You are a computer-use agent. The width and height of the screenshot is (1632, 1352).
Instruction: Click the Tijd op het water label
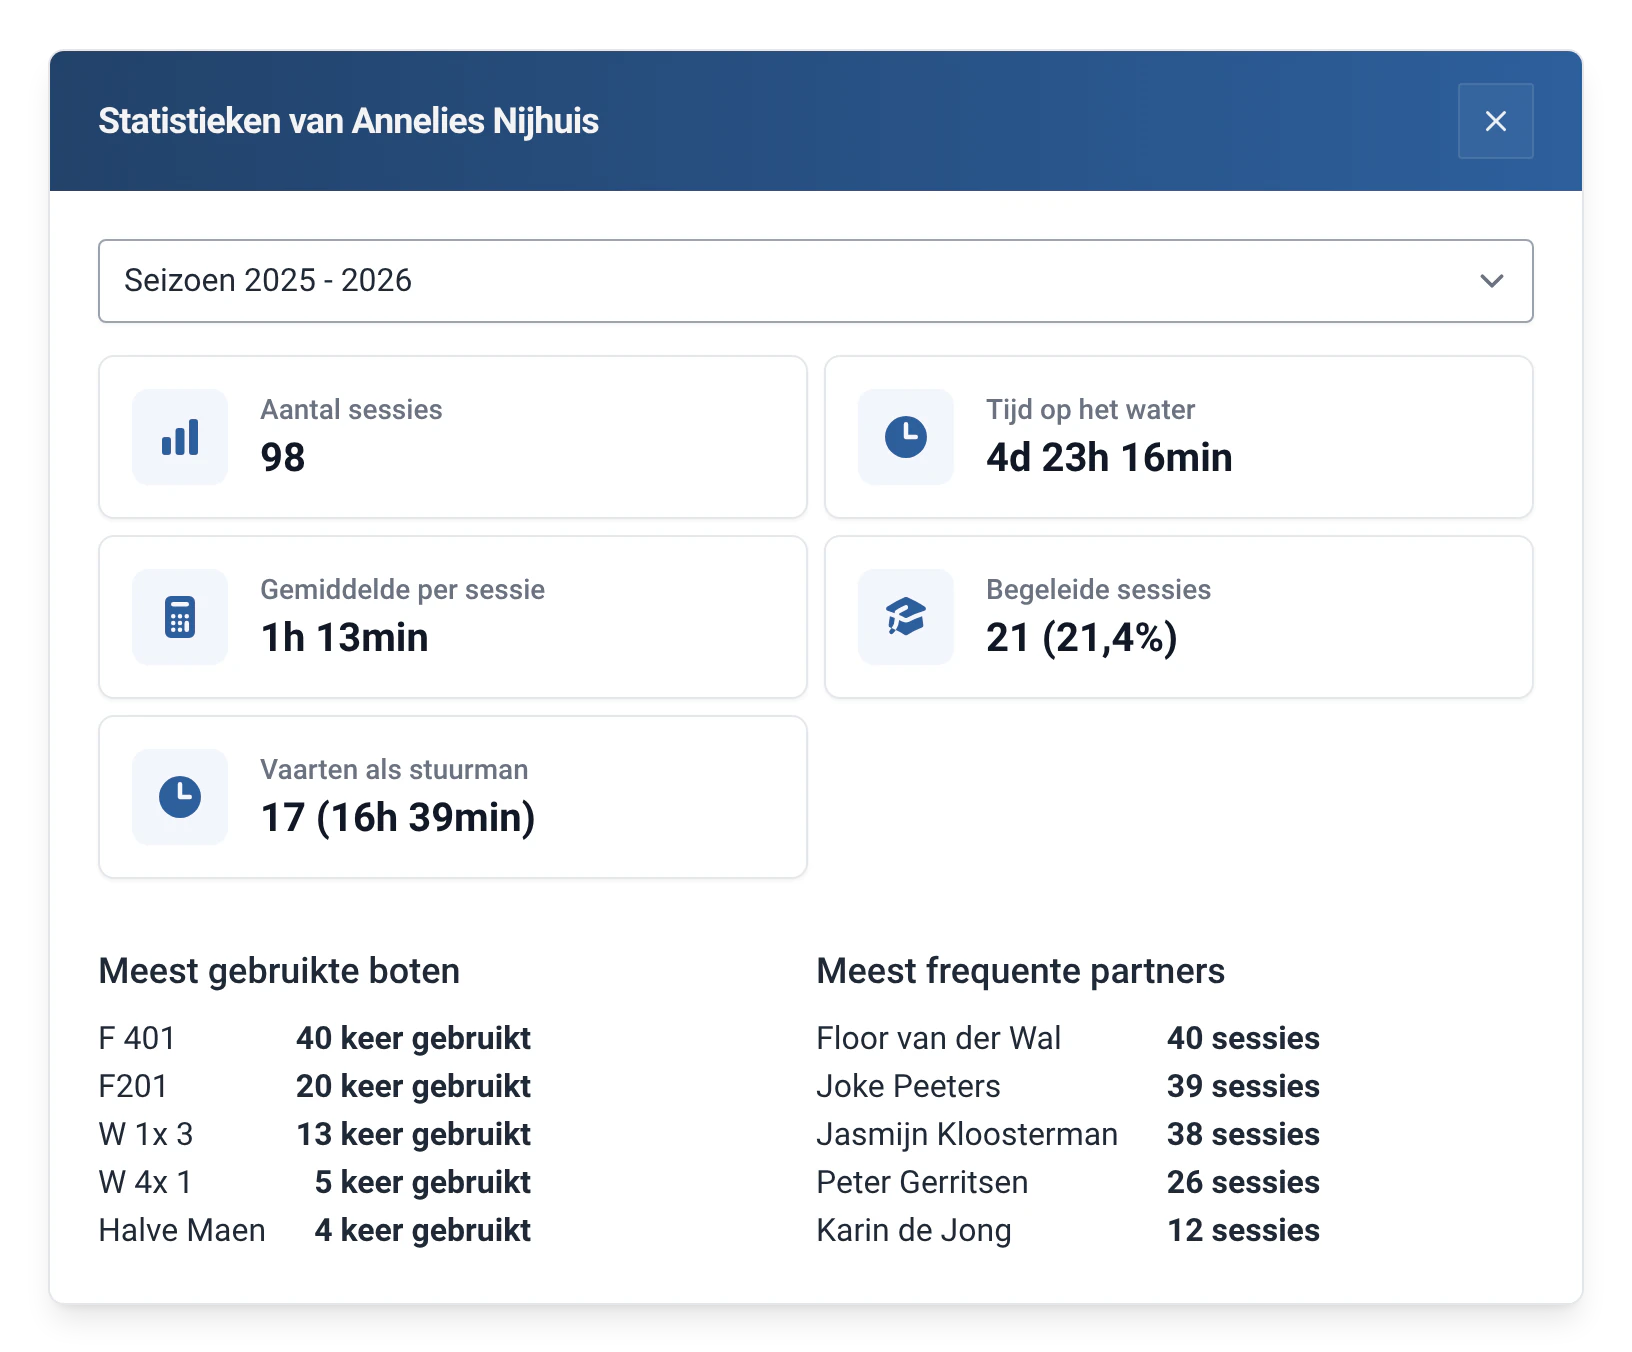pos(1090,410)
